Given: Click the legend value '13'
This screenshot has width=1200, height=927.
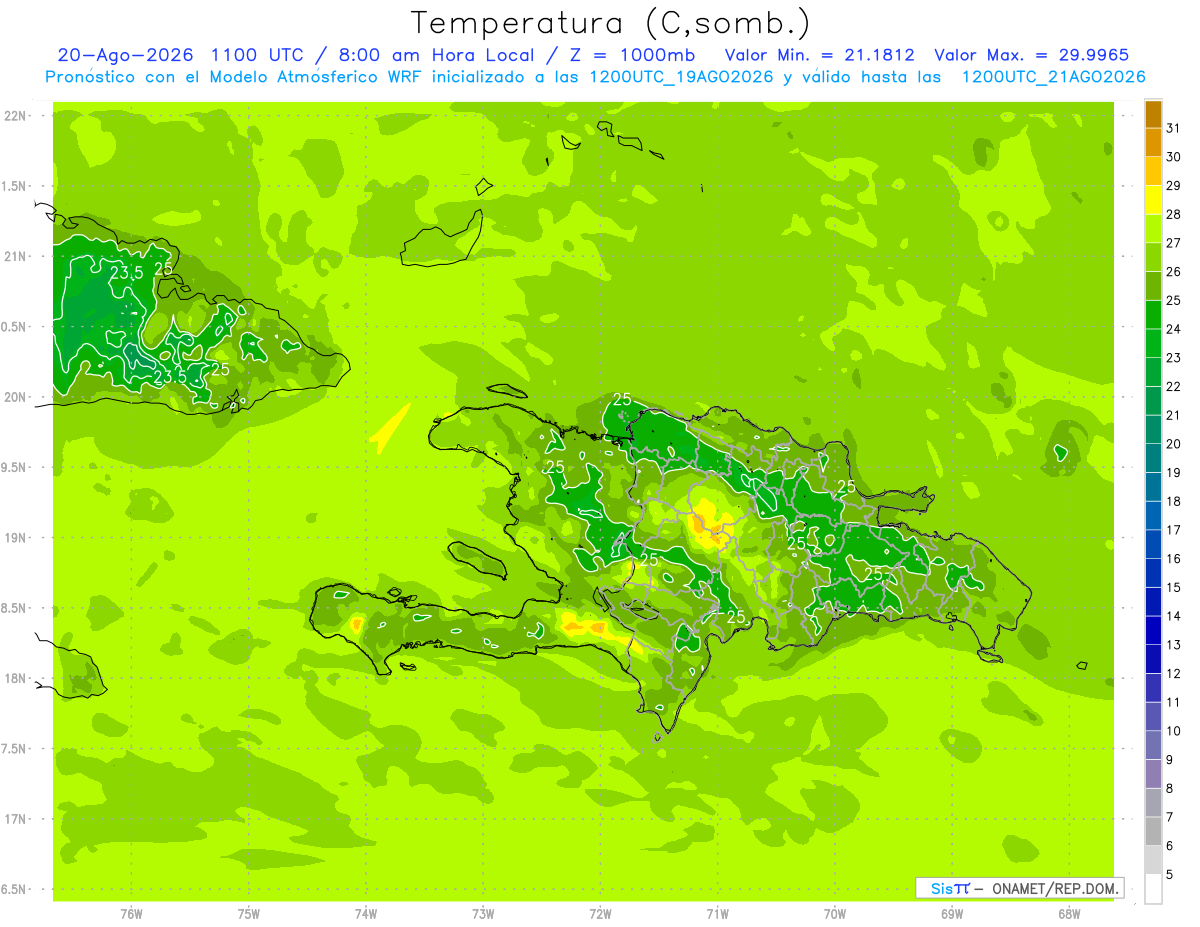Looking at the screenshot, I should 1174,645.
